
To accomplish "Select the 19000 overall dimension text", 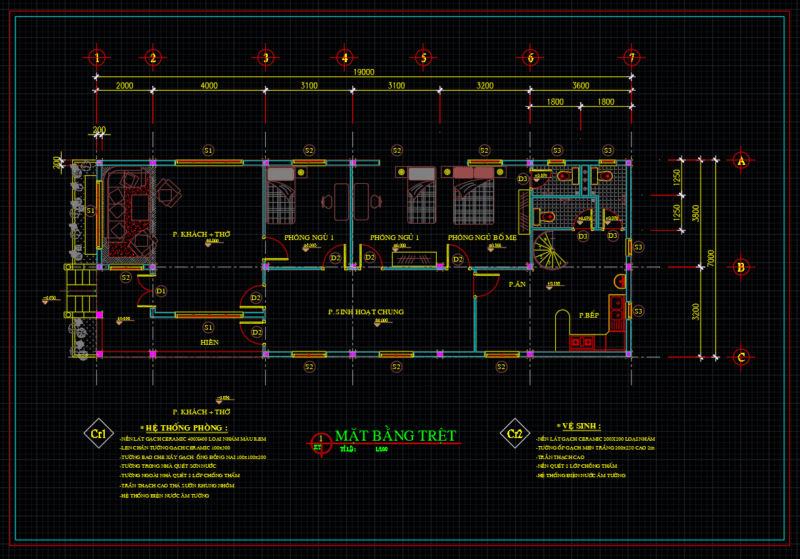I will [x=363, y=72].
